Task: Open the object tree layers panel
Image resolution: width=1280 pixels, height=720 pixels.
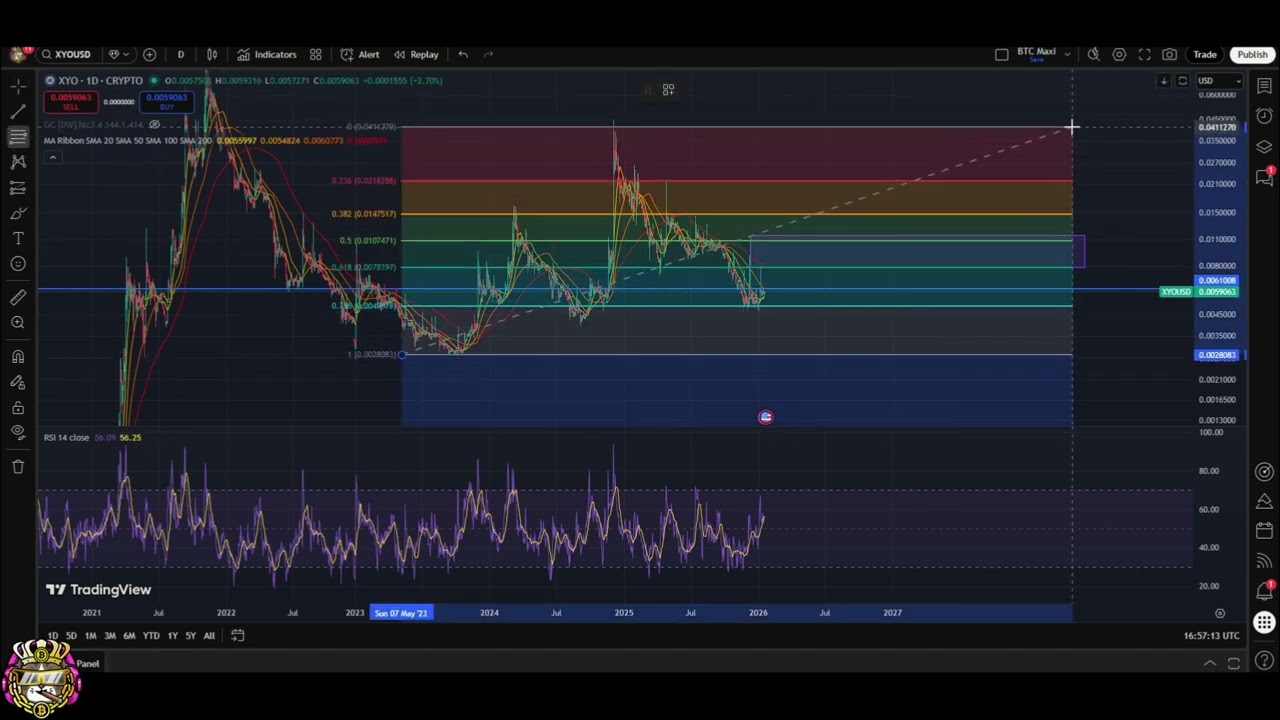Action: coord(1264,147)
